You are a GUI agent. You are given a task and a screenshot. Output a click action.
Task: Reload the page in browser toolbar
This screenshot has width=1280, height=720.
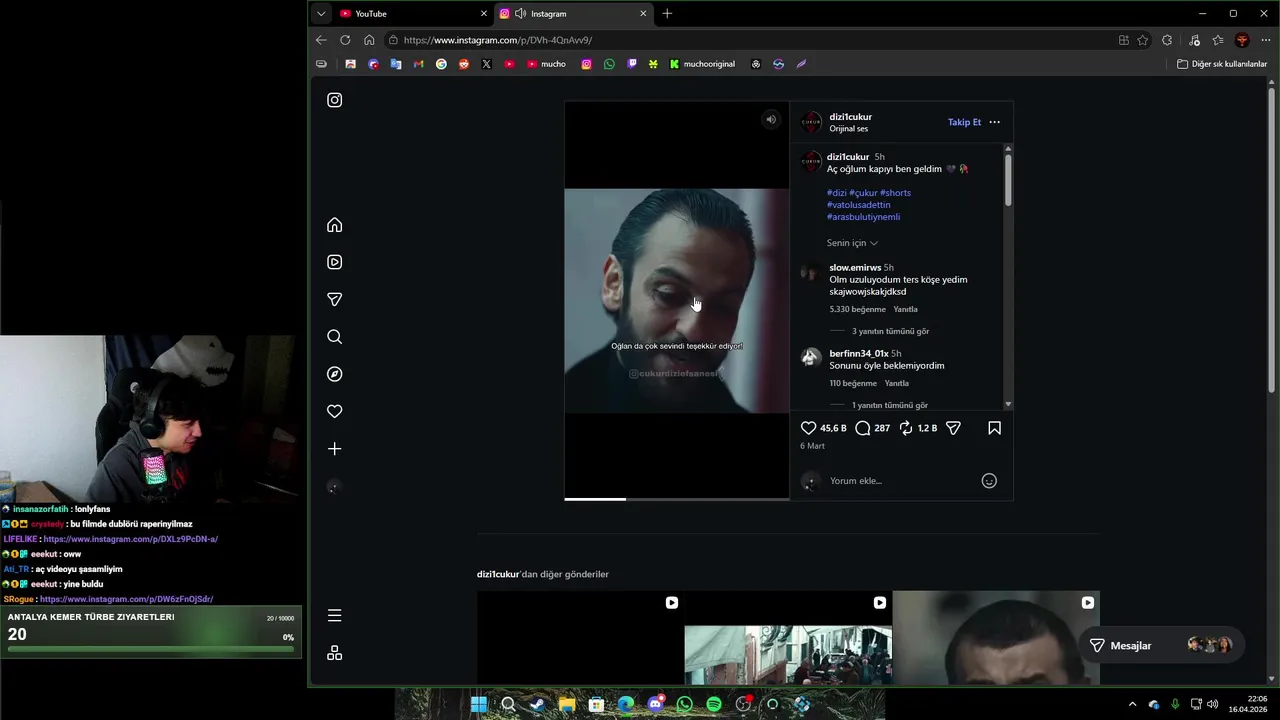pyautogui.click(x=345, y=40)
